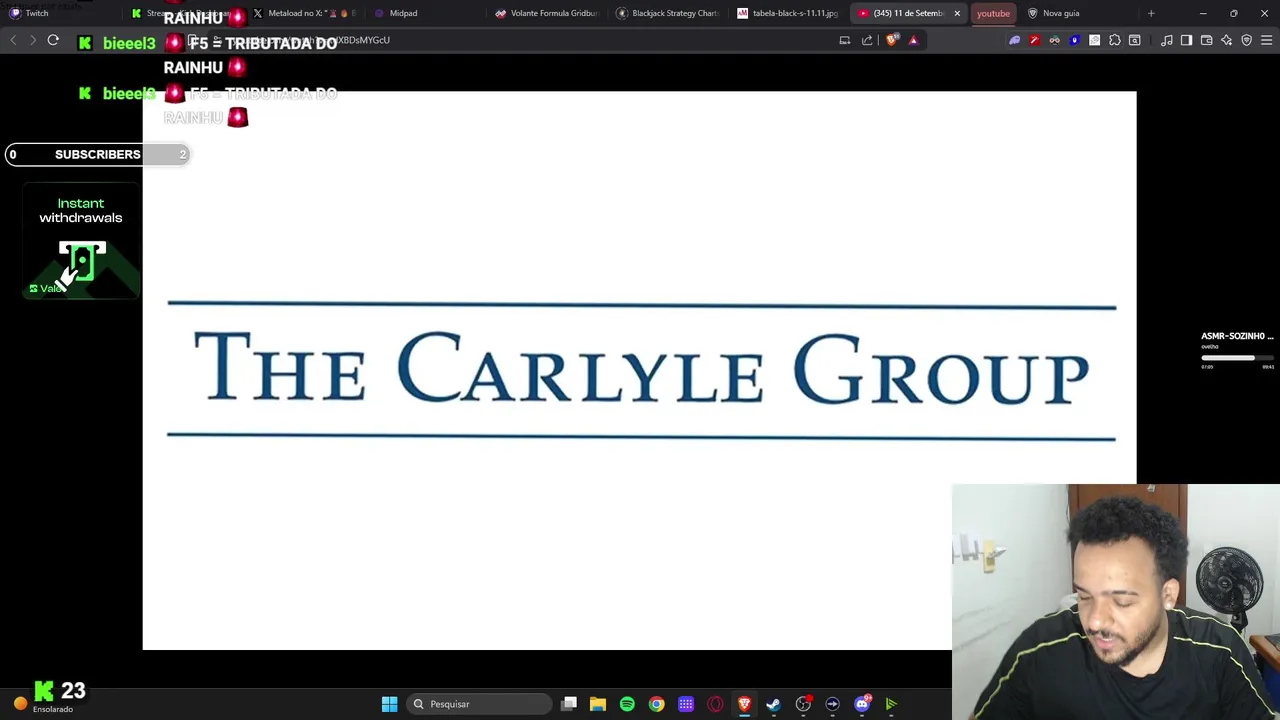Go back with the browser back arrow

[13, 41]
